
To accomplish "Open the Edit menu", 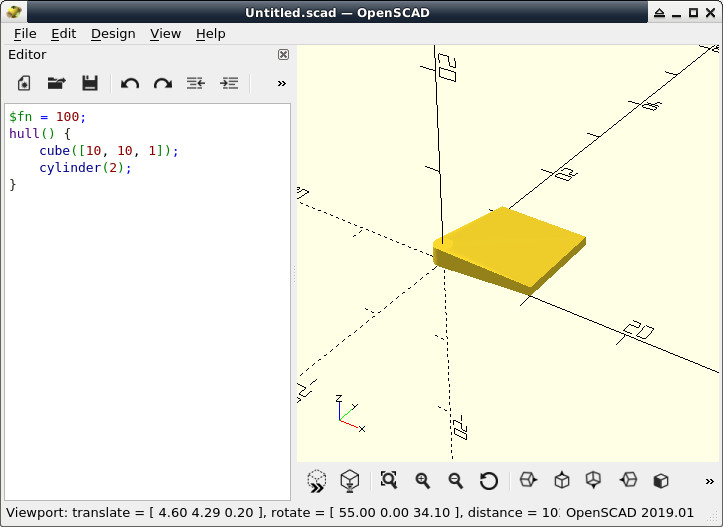I will coord(64,34).
